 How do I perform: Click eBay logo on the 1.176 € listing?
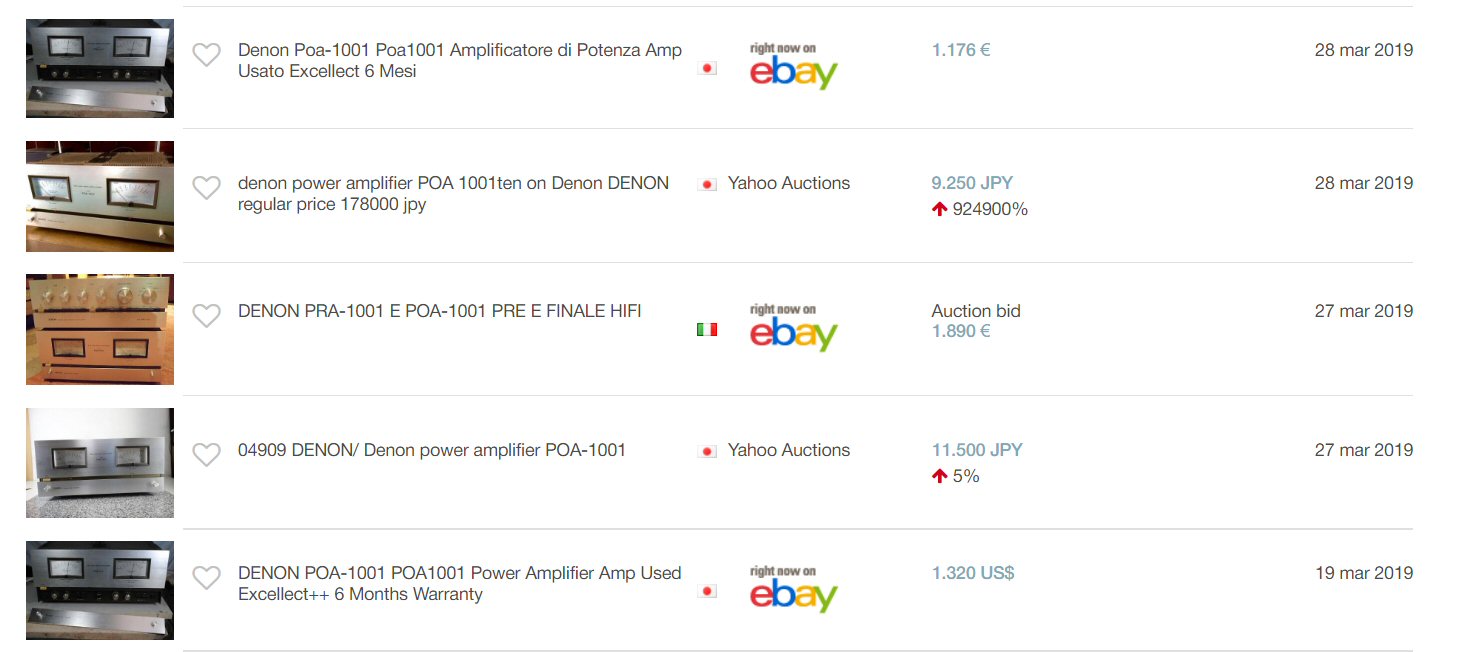[793, 67]
